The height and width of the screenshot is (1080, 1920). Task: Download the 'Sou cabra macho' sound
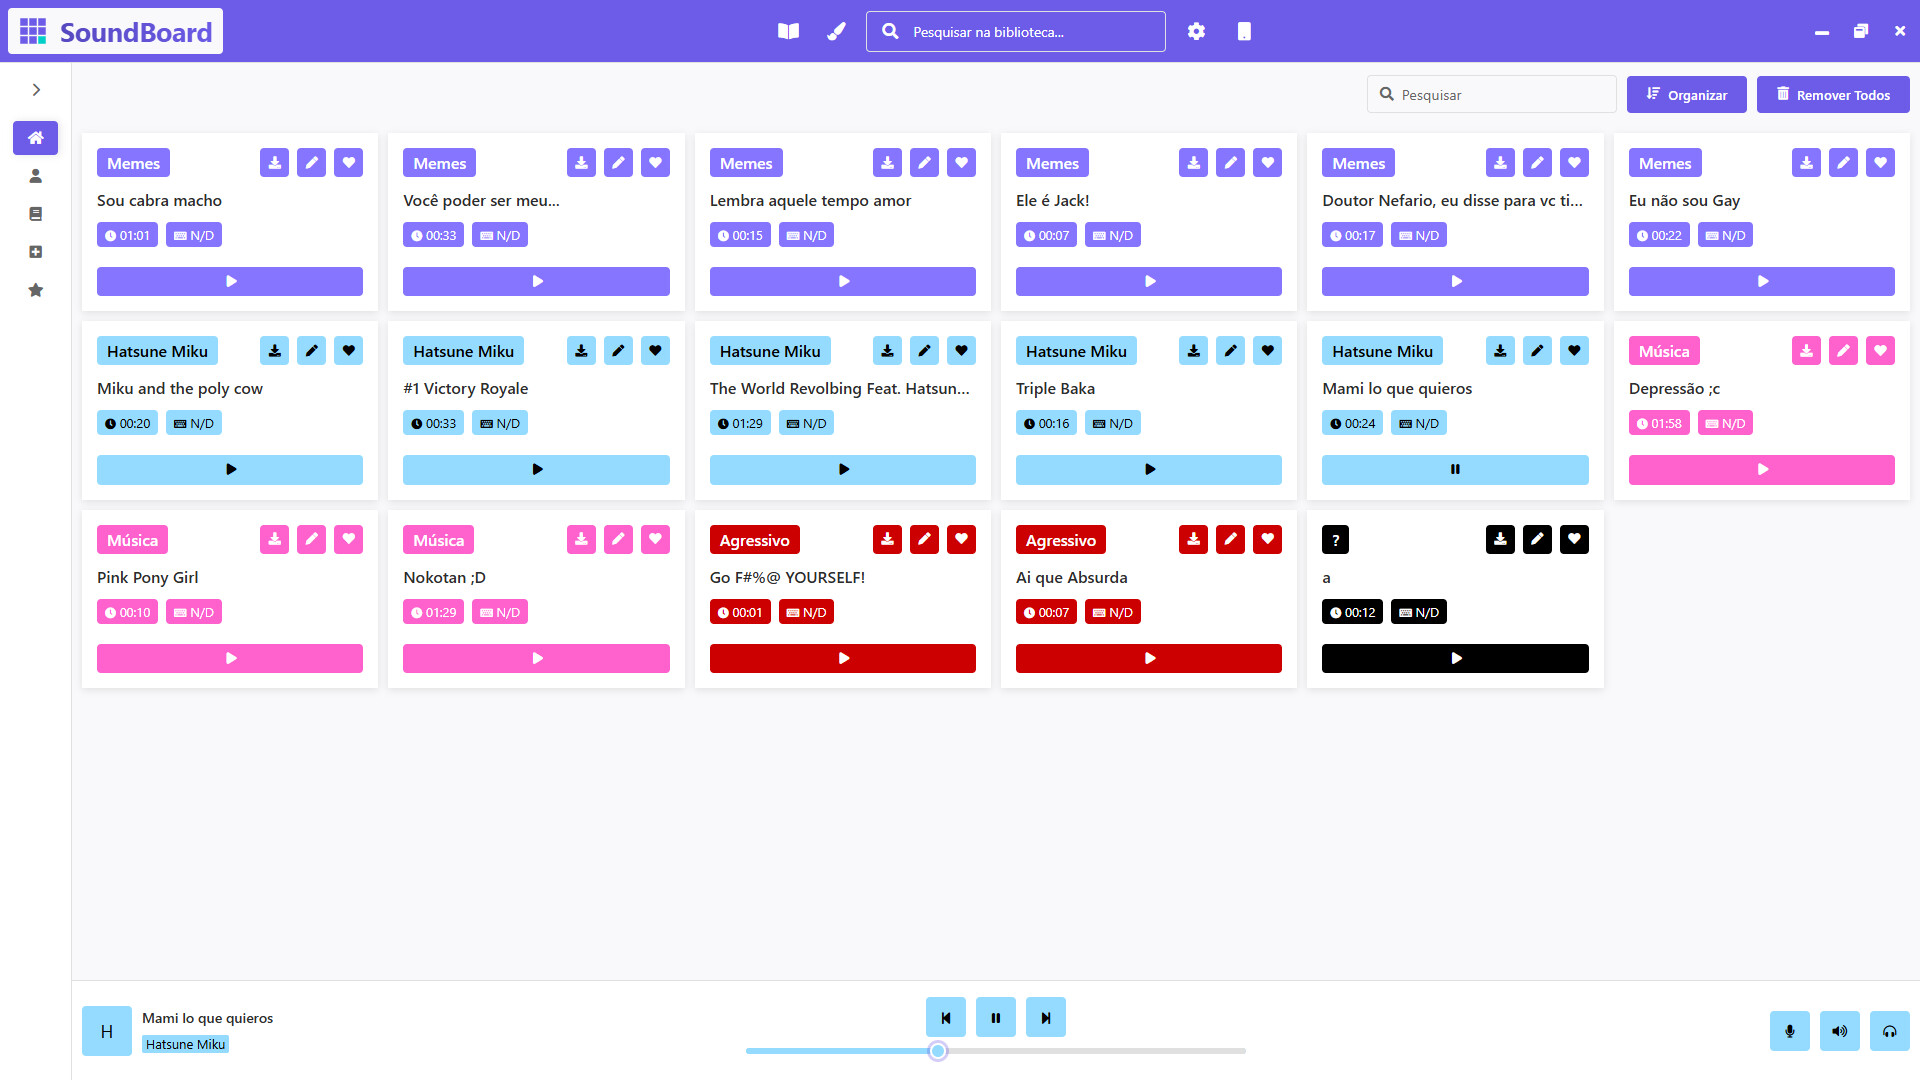tap(274, 162)
